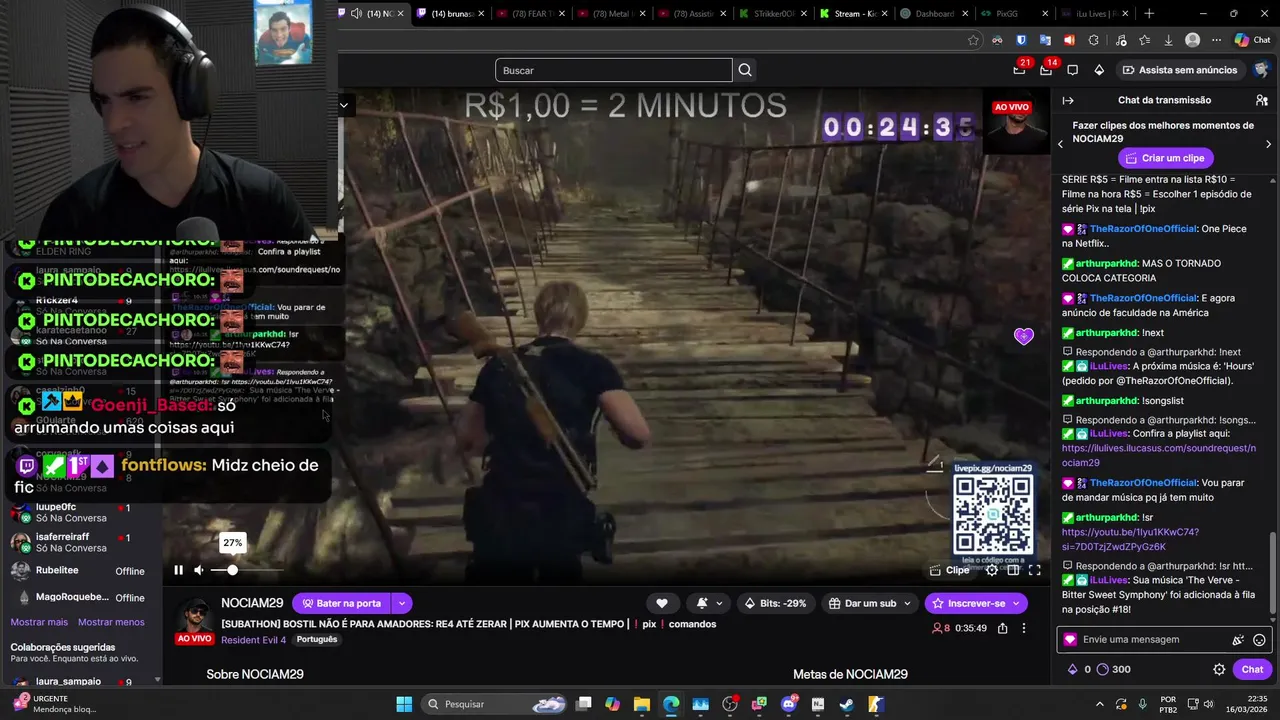Enter fullscreen on the video player

tap(1035, 570)
